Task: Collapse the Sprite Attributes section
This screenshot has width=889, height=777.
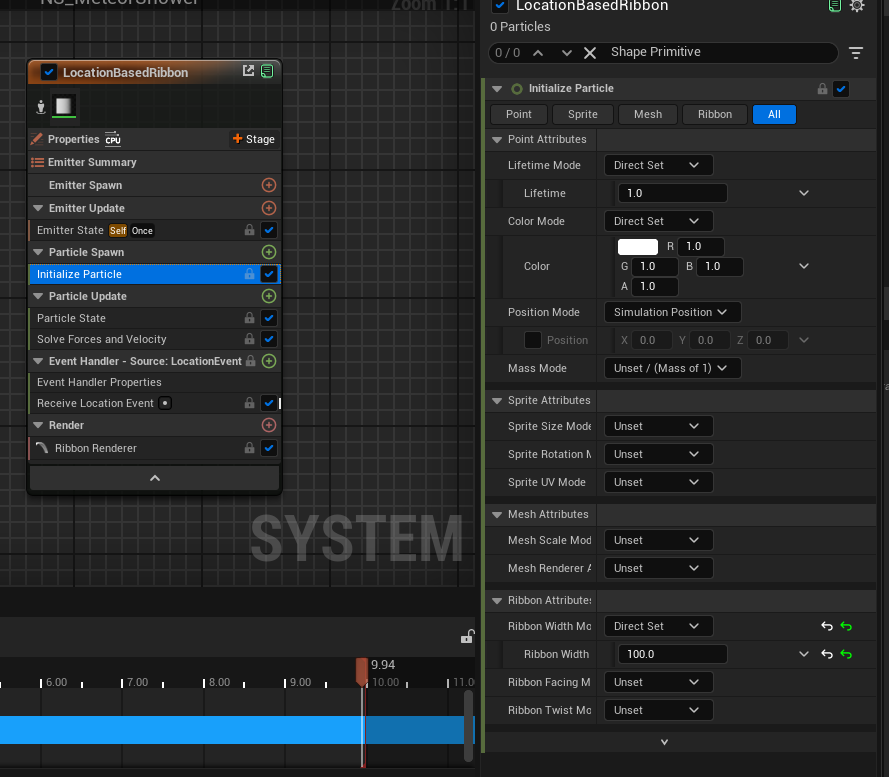Action: tap(498, 400)
